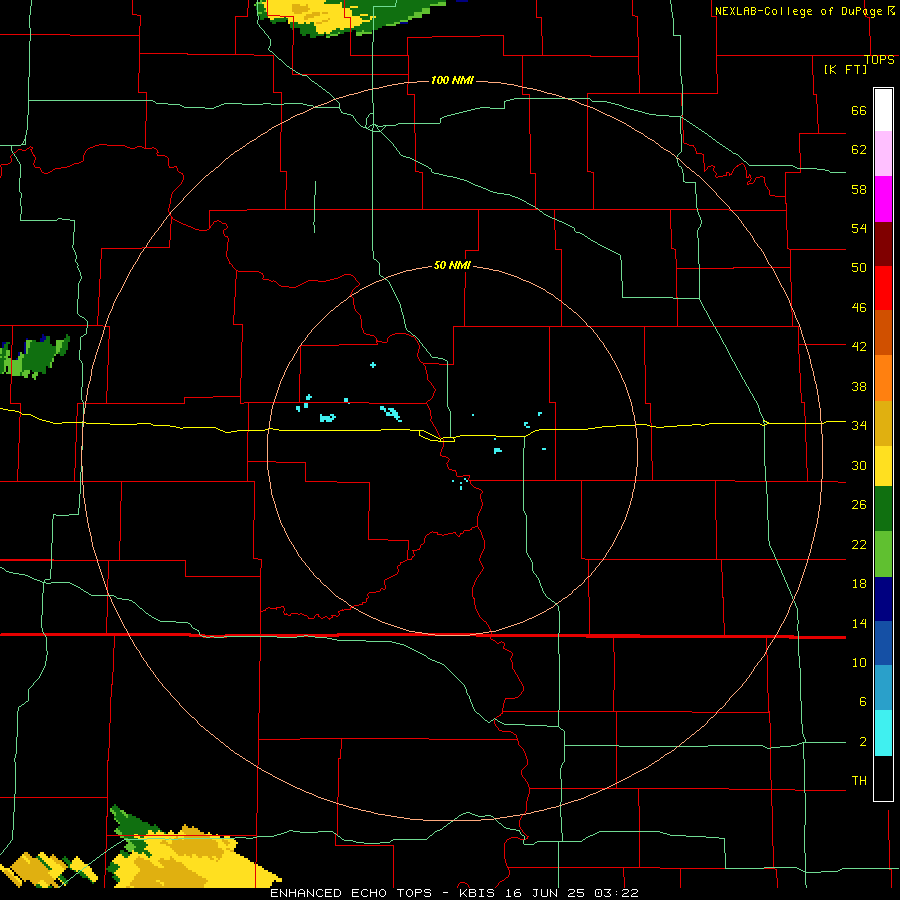Click the '58' legend value
This screenshot has height=900, width=900.
pos(859,189)
